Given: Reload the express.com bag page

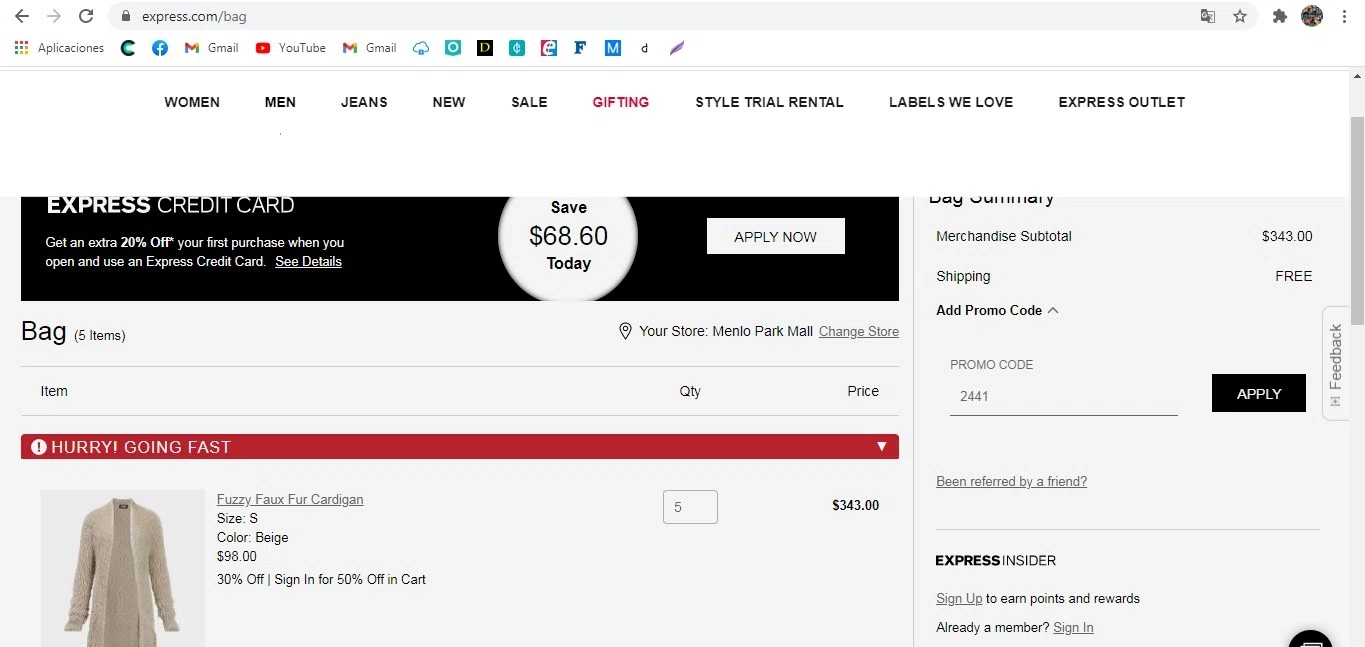Looking at the screenshot, I should click(x=86, y=16).
